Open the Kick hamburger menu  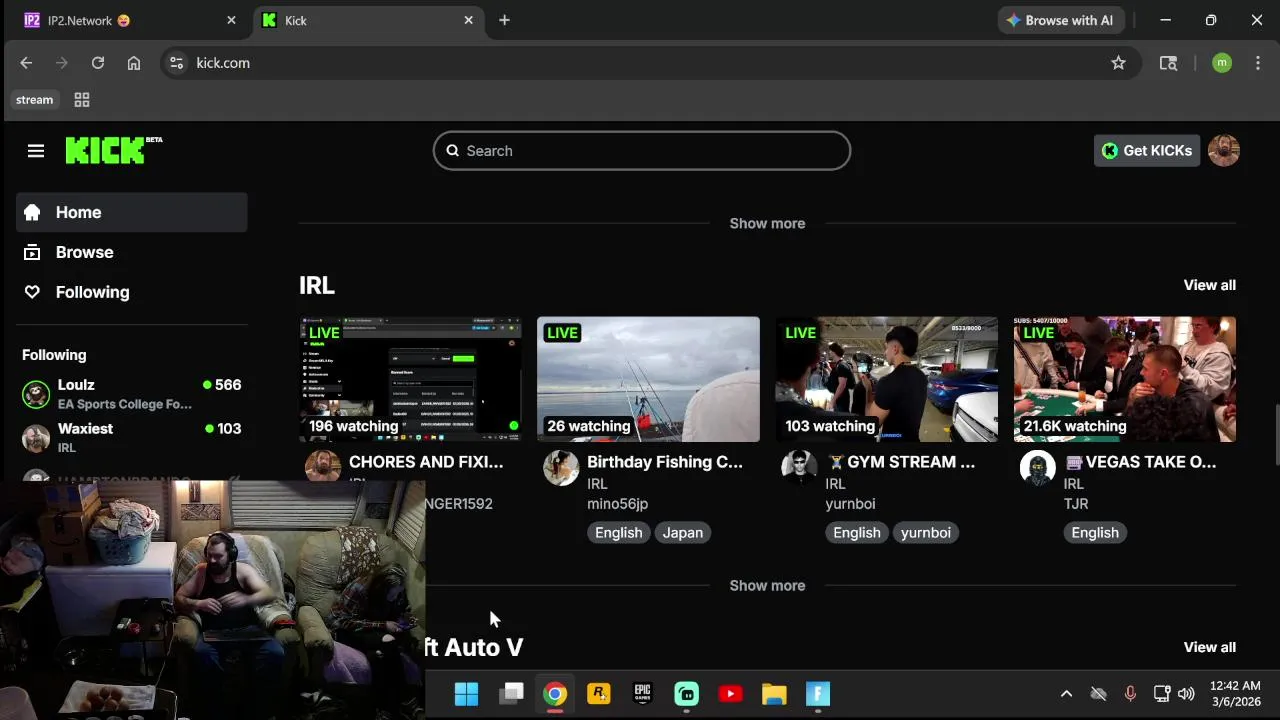(36, 151)
